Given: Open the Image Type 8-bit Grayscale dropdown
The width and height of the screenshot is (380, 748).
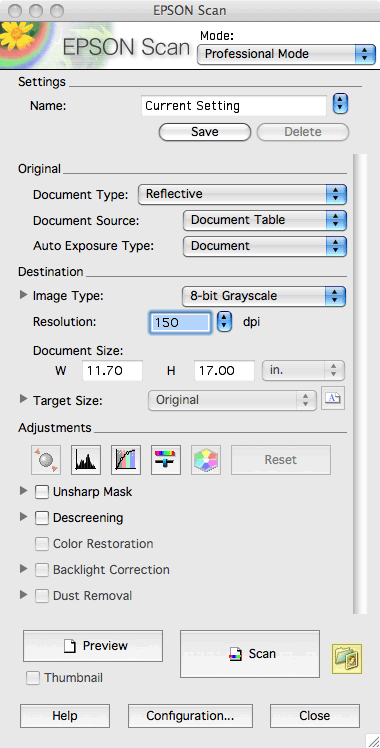Looking at the screenshot, I should click(265, 296).
